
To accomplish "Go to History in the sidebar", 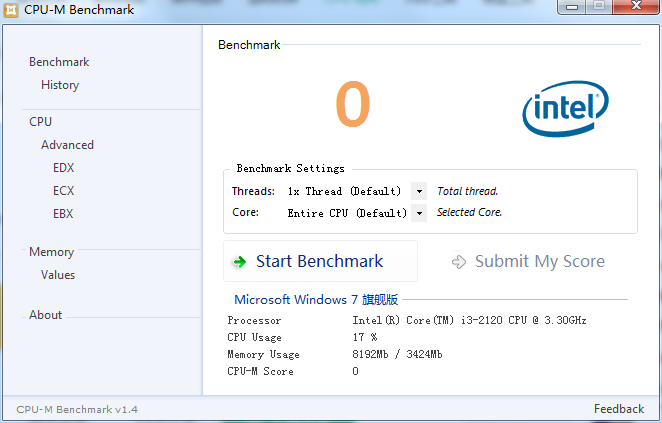I will click(x=60, y=85).
